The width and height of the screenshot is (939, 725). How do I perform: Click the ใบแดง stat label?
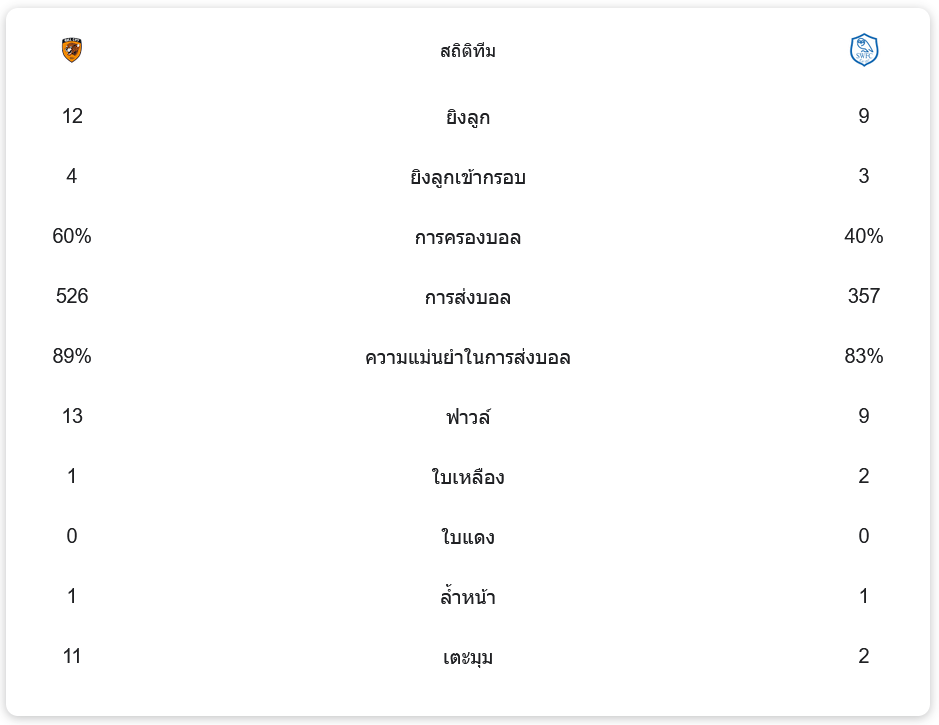point(468,537)
